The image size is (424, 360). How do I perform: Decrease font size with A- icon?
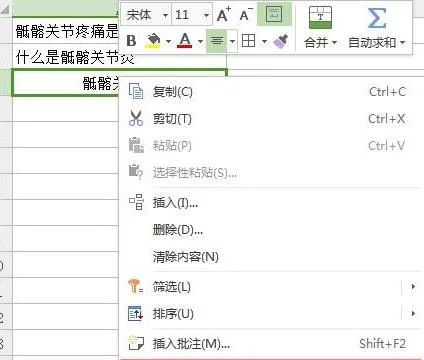click(246, 14)
